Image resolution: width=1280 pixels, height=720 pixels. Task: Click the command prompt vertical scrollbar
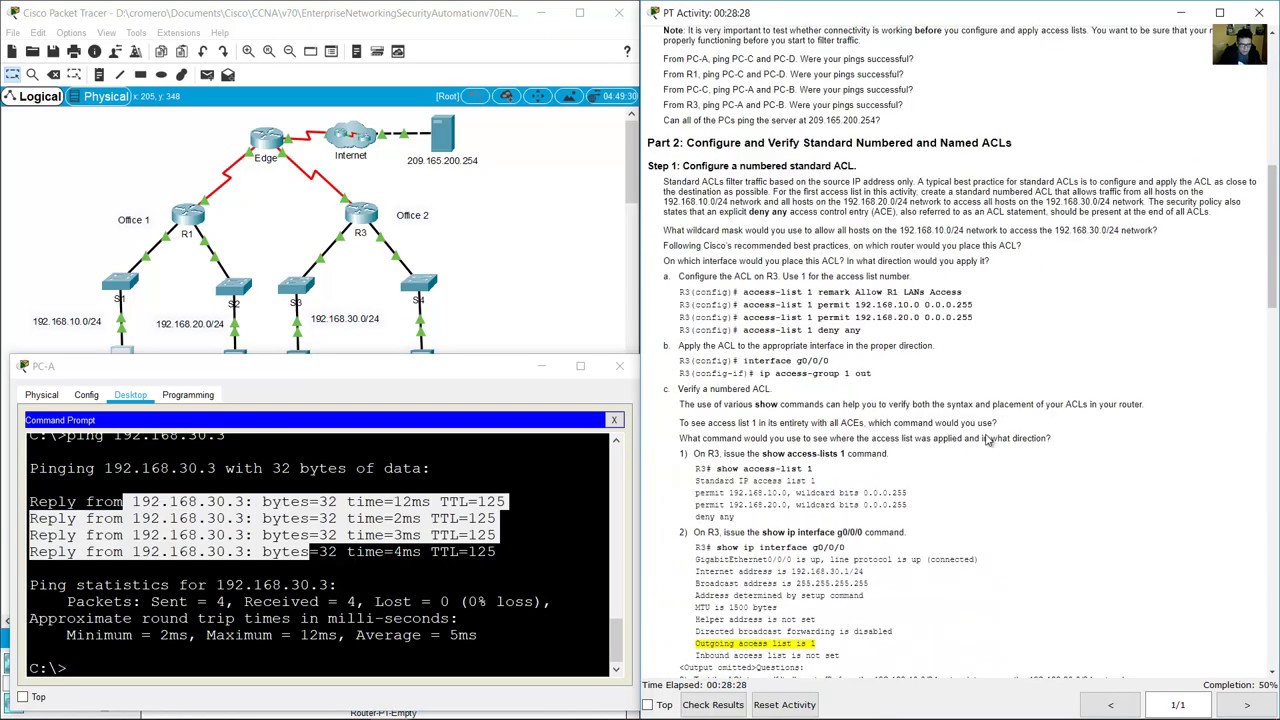click(x=616, y=555)
